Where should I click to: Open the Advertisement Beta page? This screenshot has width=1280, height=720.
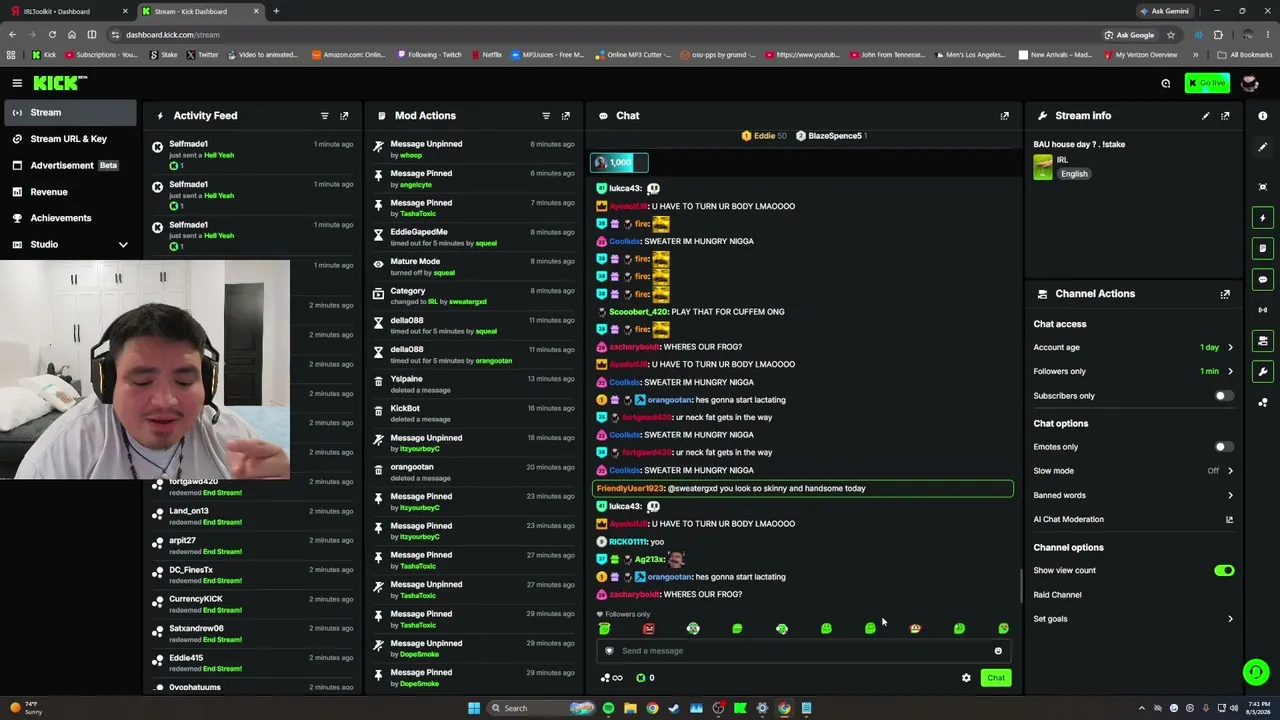point(70,165)
